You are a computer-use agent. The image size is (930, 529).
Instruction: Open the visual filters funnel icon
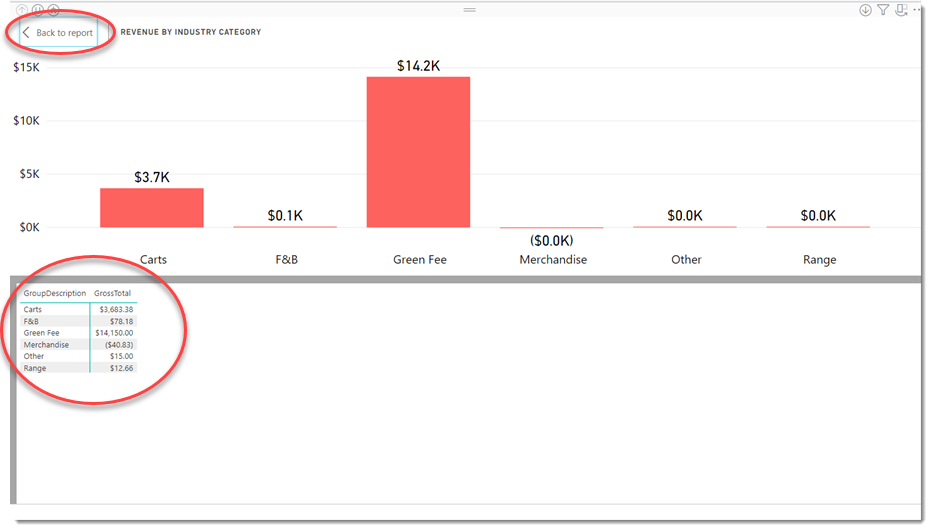pyautogui.click(x=883, y=9)
